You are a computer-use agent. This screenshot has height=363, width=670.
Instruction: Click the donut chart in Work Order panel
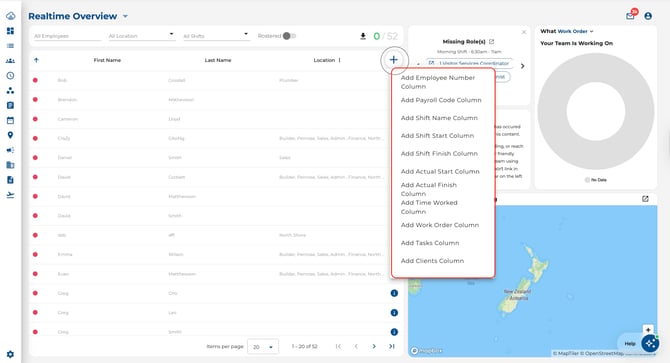[596, 111]
